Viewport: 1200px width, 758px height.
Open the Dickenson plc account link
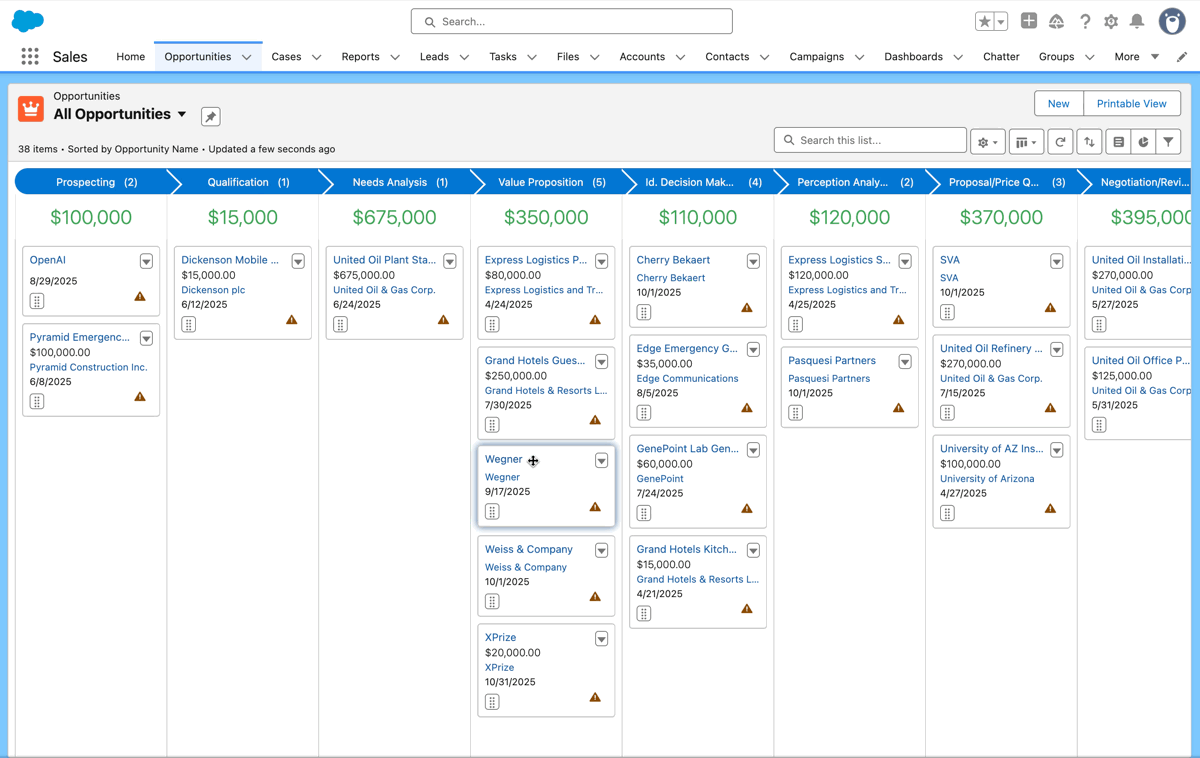click(x=213, y=290)
